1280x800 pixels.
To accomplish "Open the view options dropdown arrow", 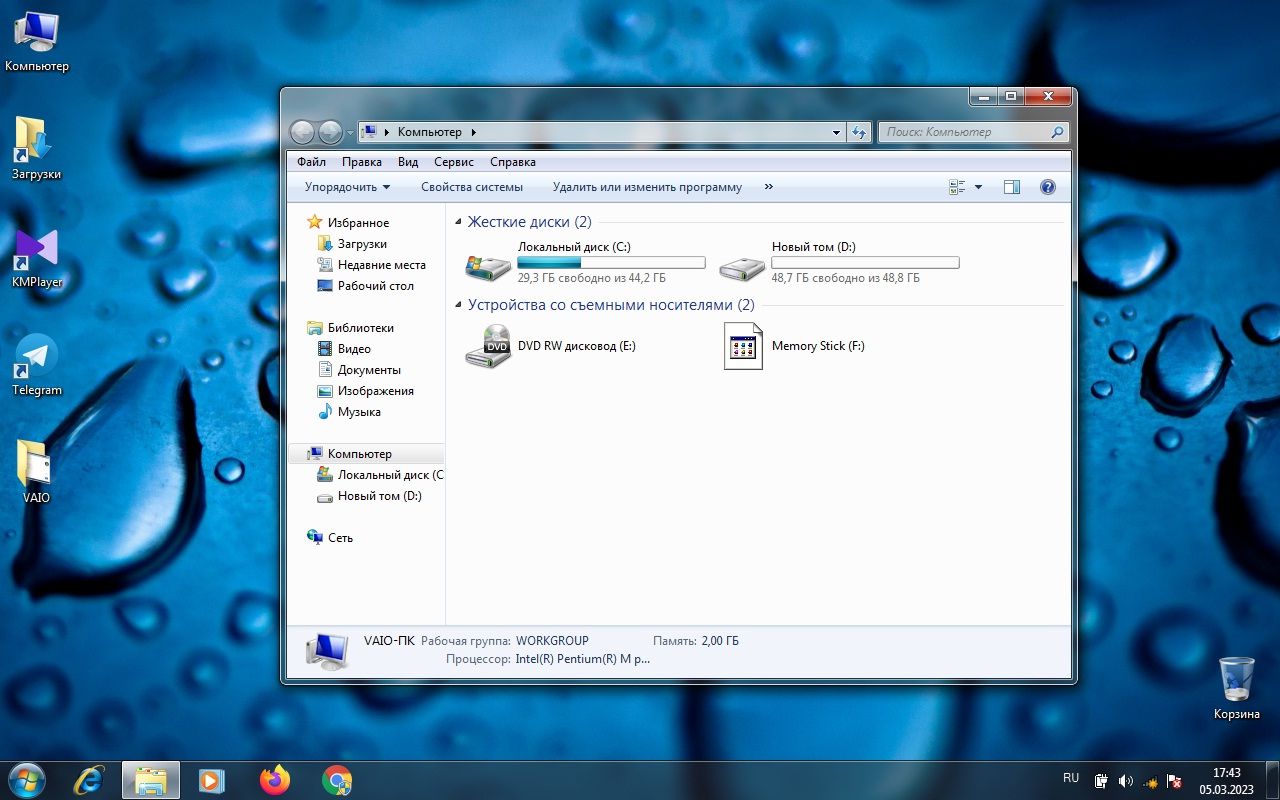I will point(978,187).
